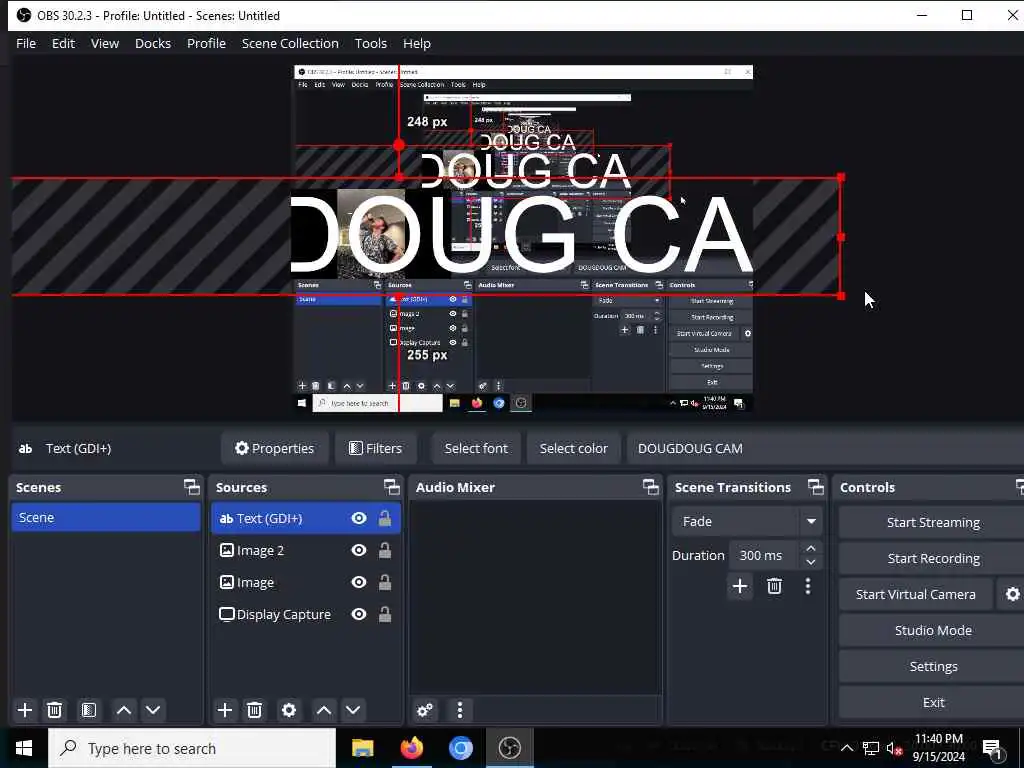
Task: Undock the Scene Transitions panel
Action: (816, 487)
